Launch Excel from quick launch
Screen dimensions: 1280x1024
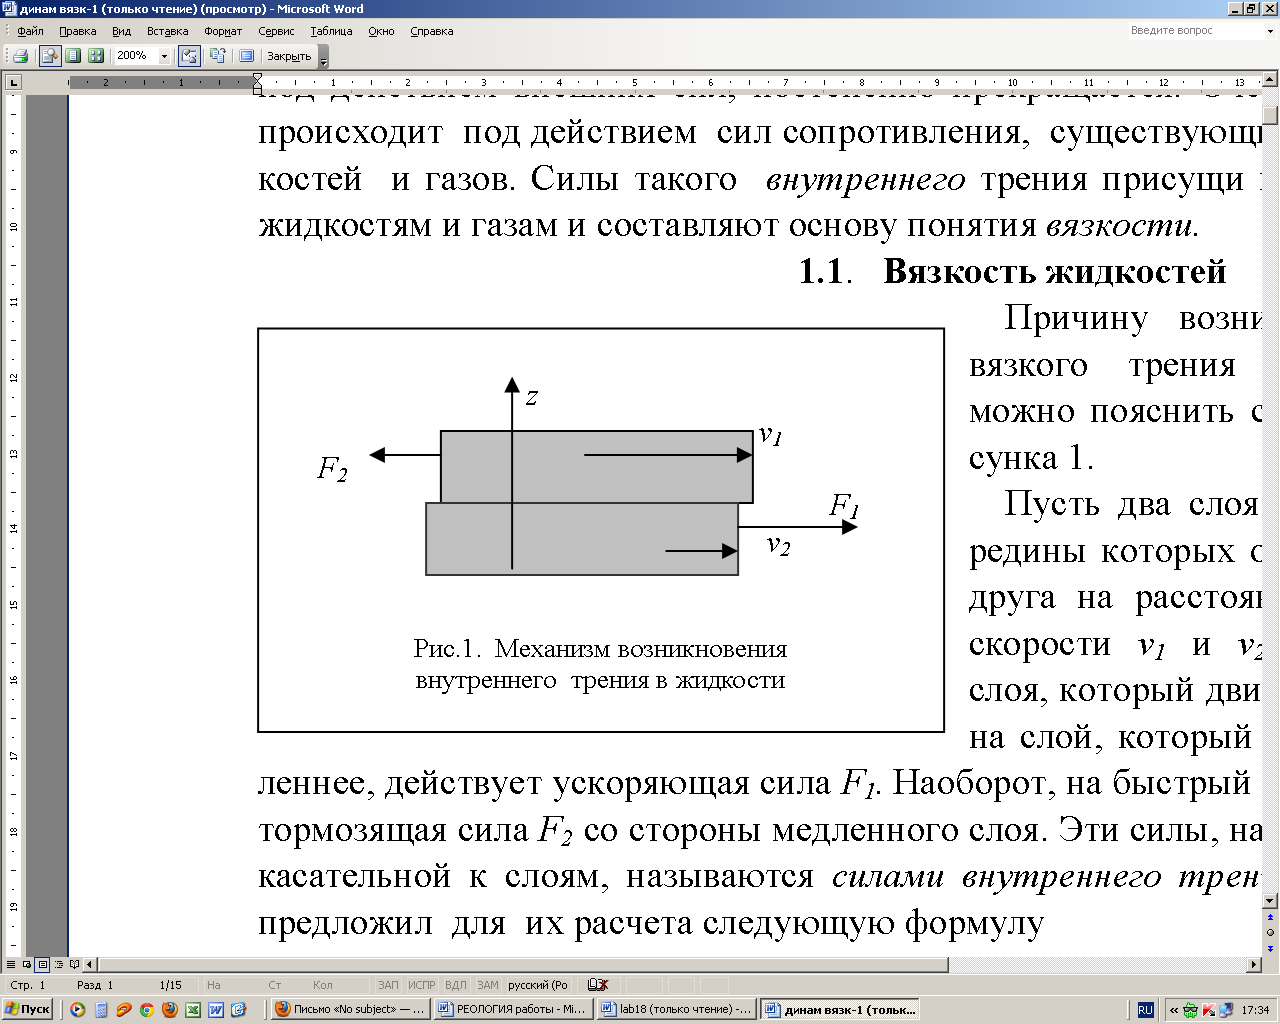[x=193, y=1010]
